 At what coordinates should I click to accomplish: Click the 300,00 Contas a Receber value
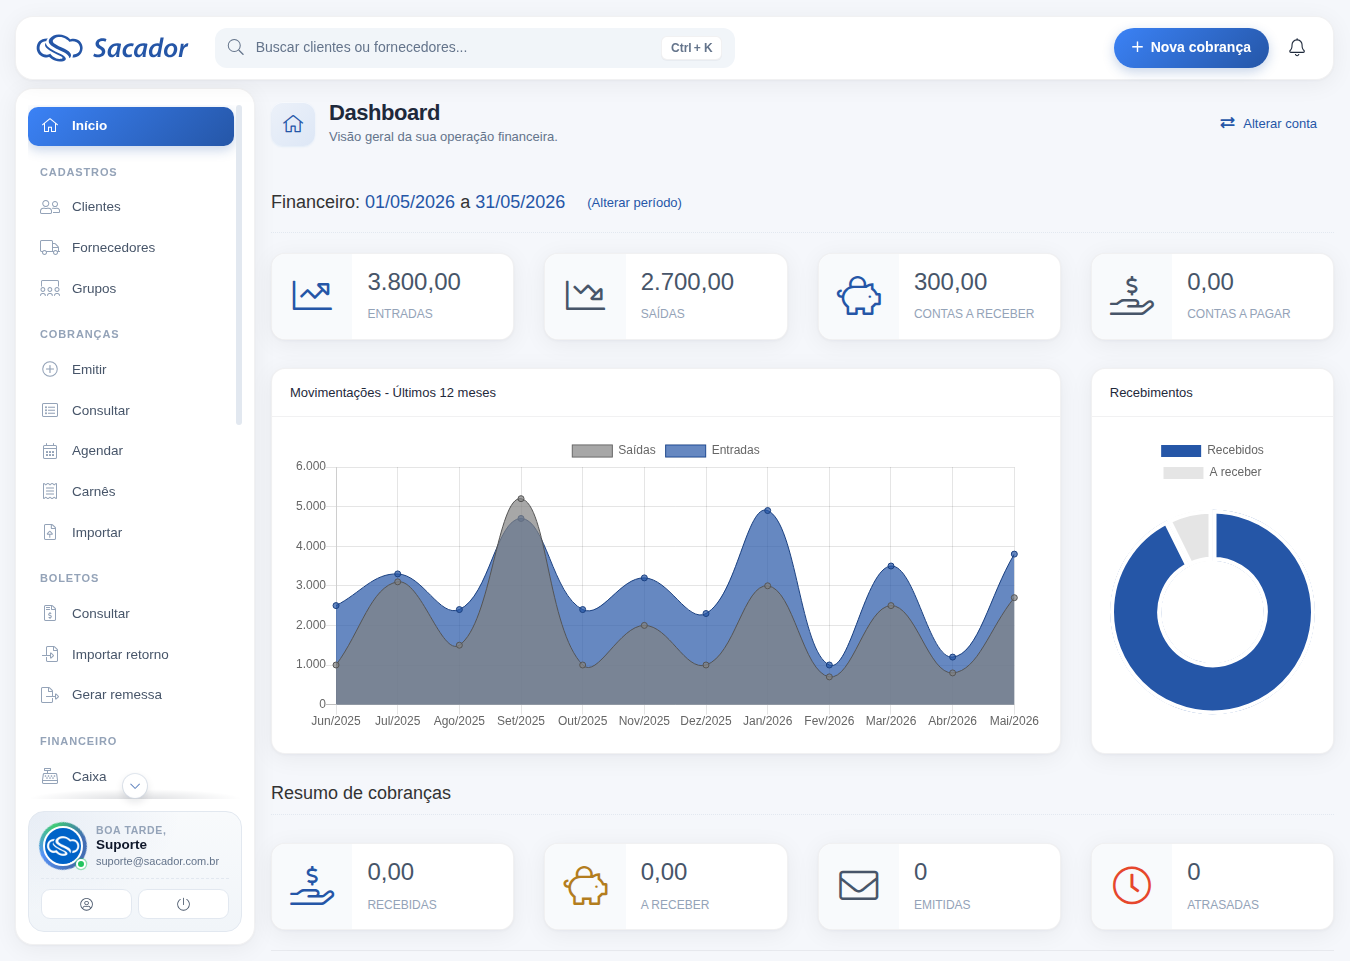pos(950,282)
